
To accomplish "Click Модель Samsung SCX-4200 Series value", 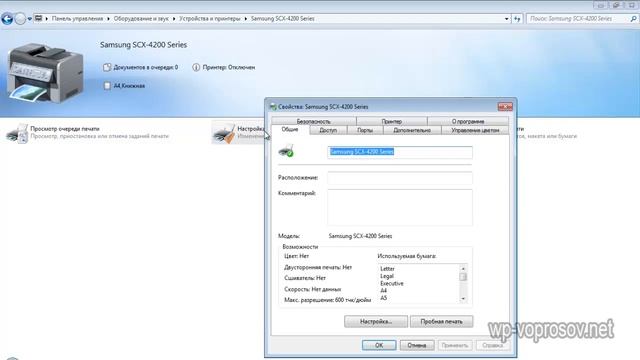I will coord(360,236).
